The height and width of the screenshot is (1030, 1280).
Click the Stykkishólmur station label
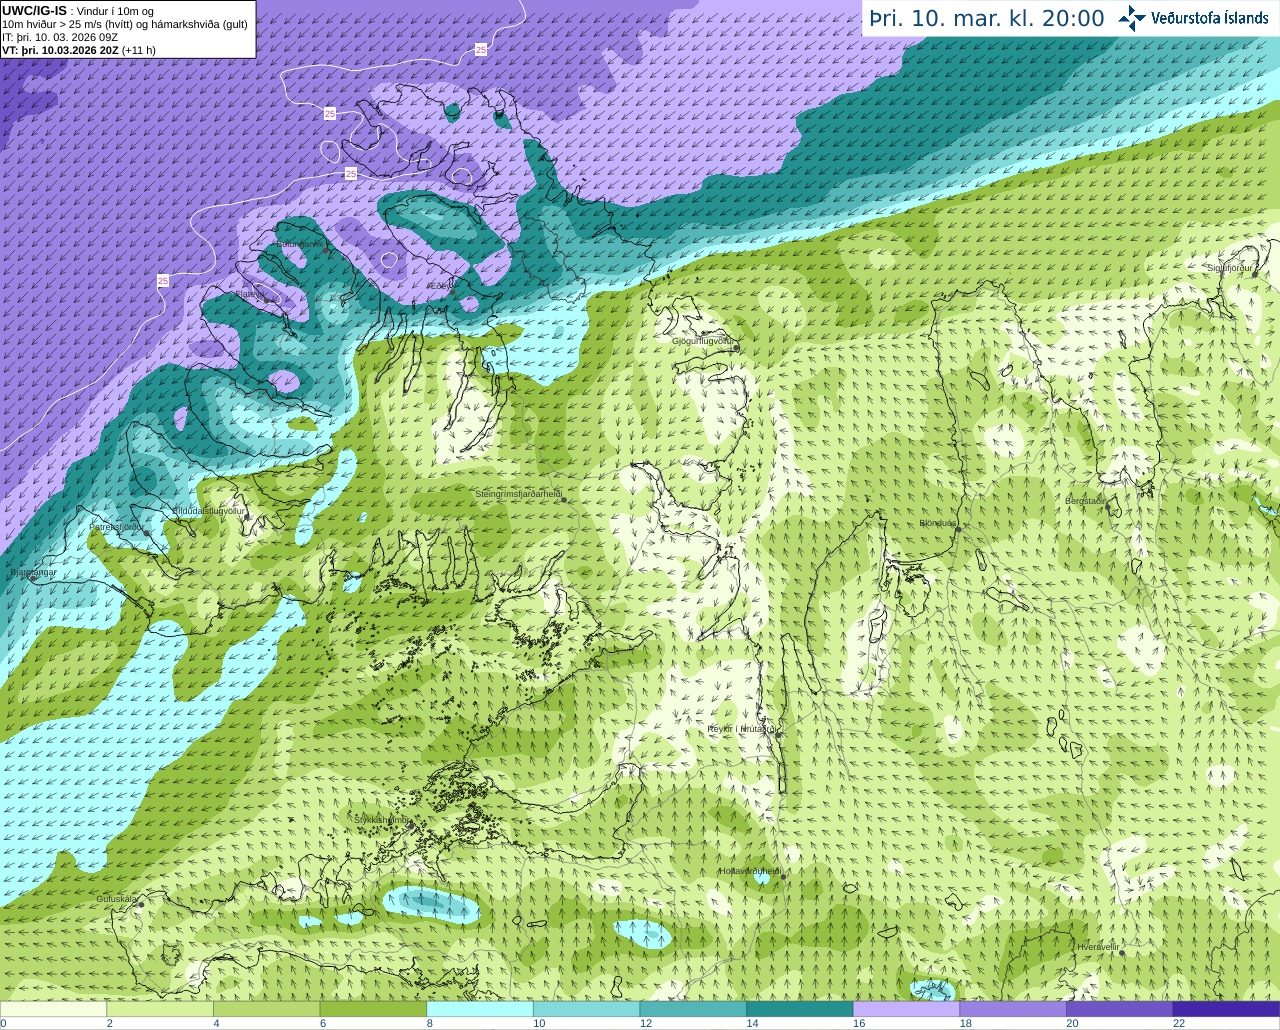(381, 819)
